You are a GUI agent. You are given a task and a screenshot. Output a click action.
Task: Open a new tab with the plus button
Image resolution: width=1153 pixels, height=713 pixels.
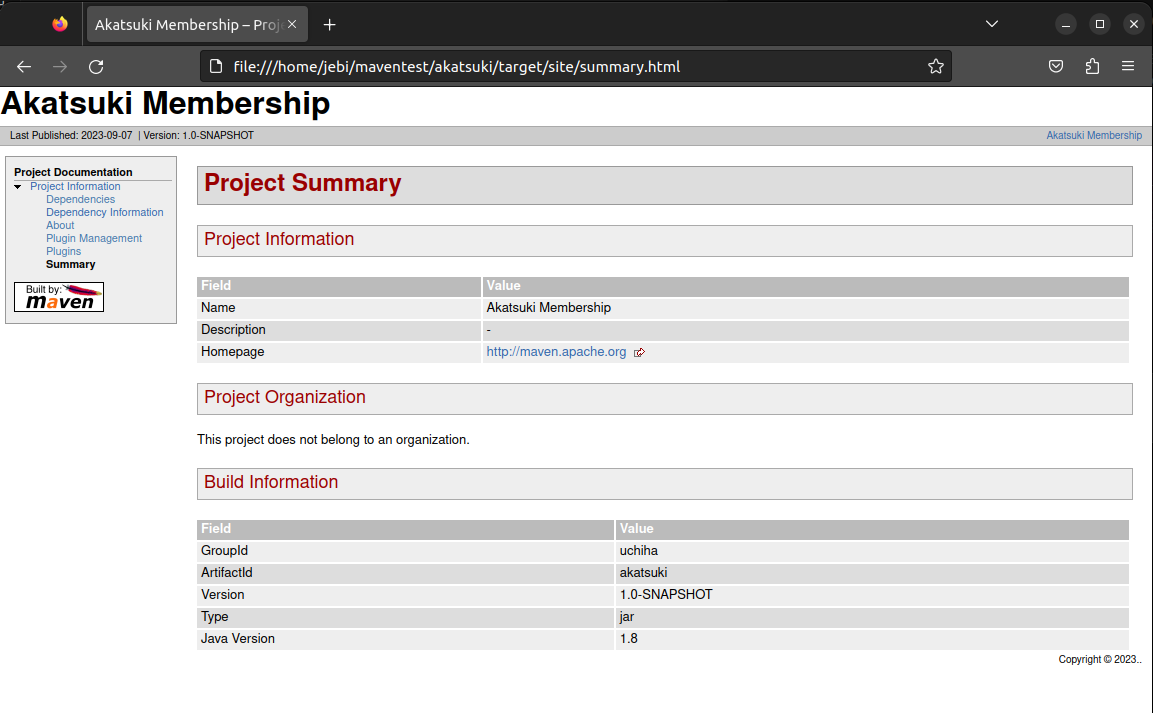[329, 25]
